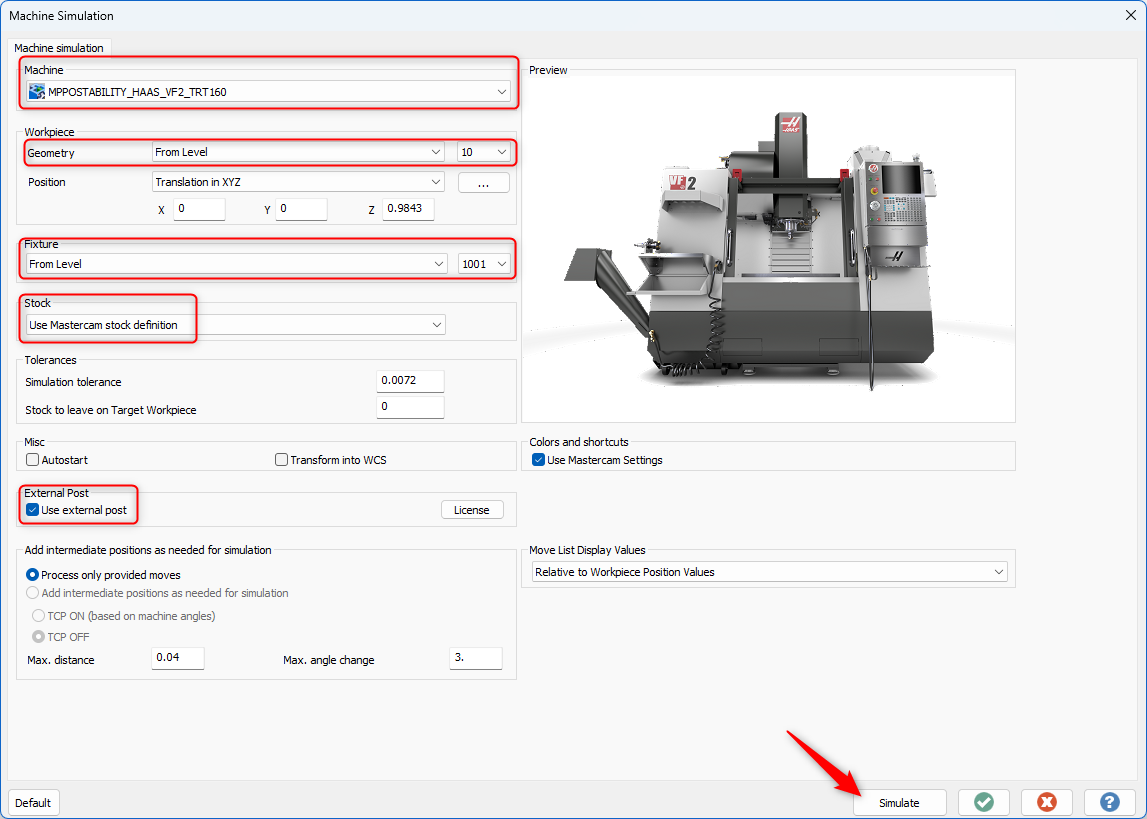Switch to the Machine simulation tab
Viewport: 1147px width, 819px height.
59,48
